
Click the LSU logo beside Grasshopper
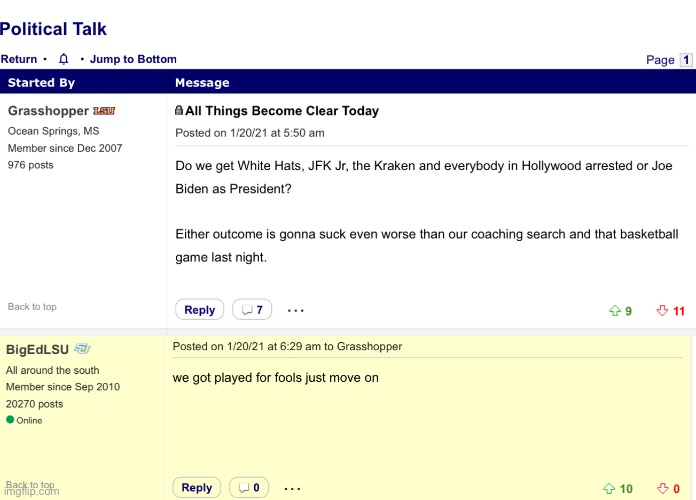[105, 111]
